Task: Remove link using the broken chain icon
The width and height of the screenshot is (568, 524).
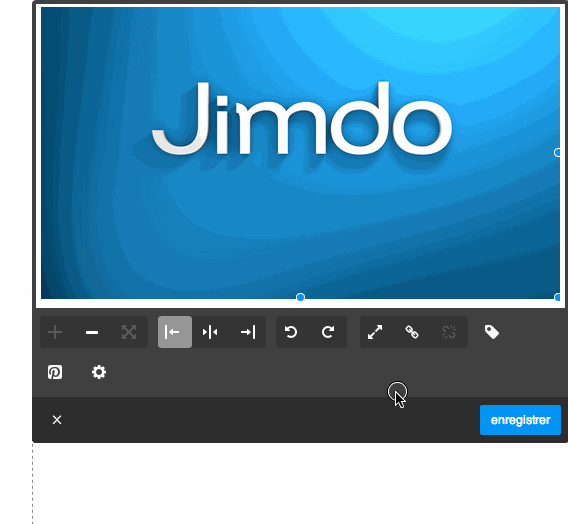Action: (449, 332)
